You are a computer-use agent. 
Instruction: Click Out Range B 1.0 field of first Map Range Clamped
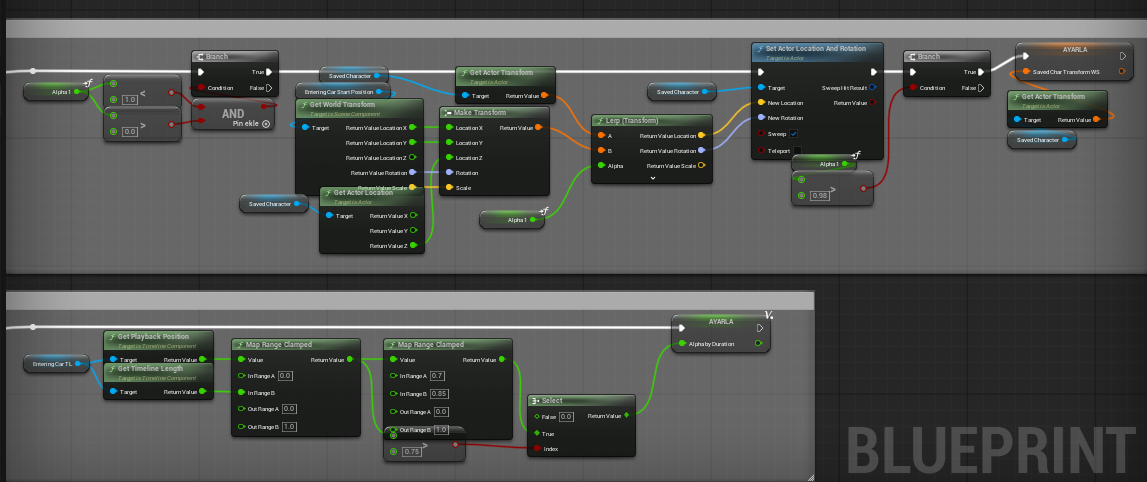289,426
